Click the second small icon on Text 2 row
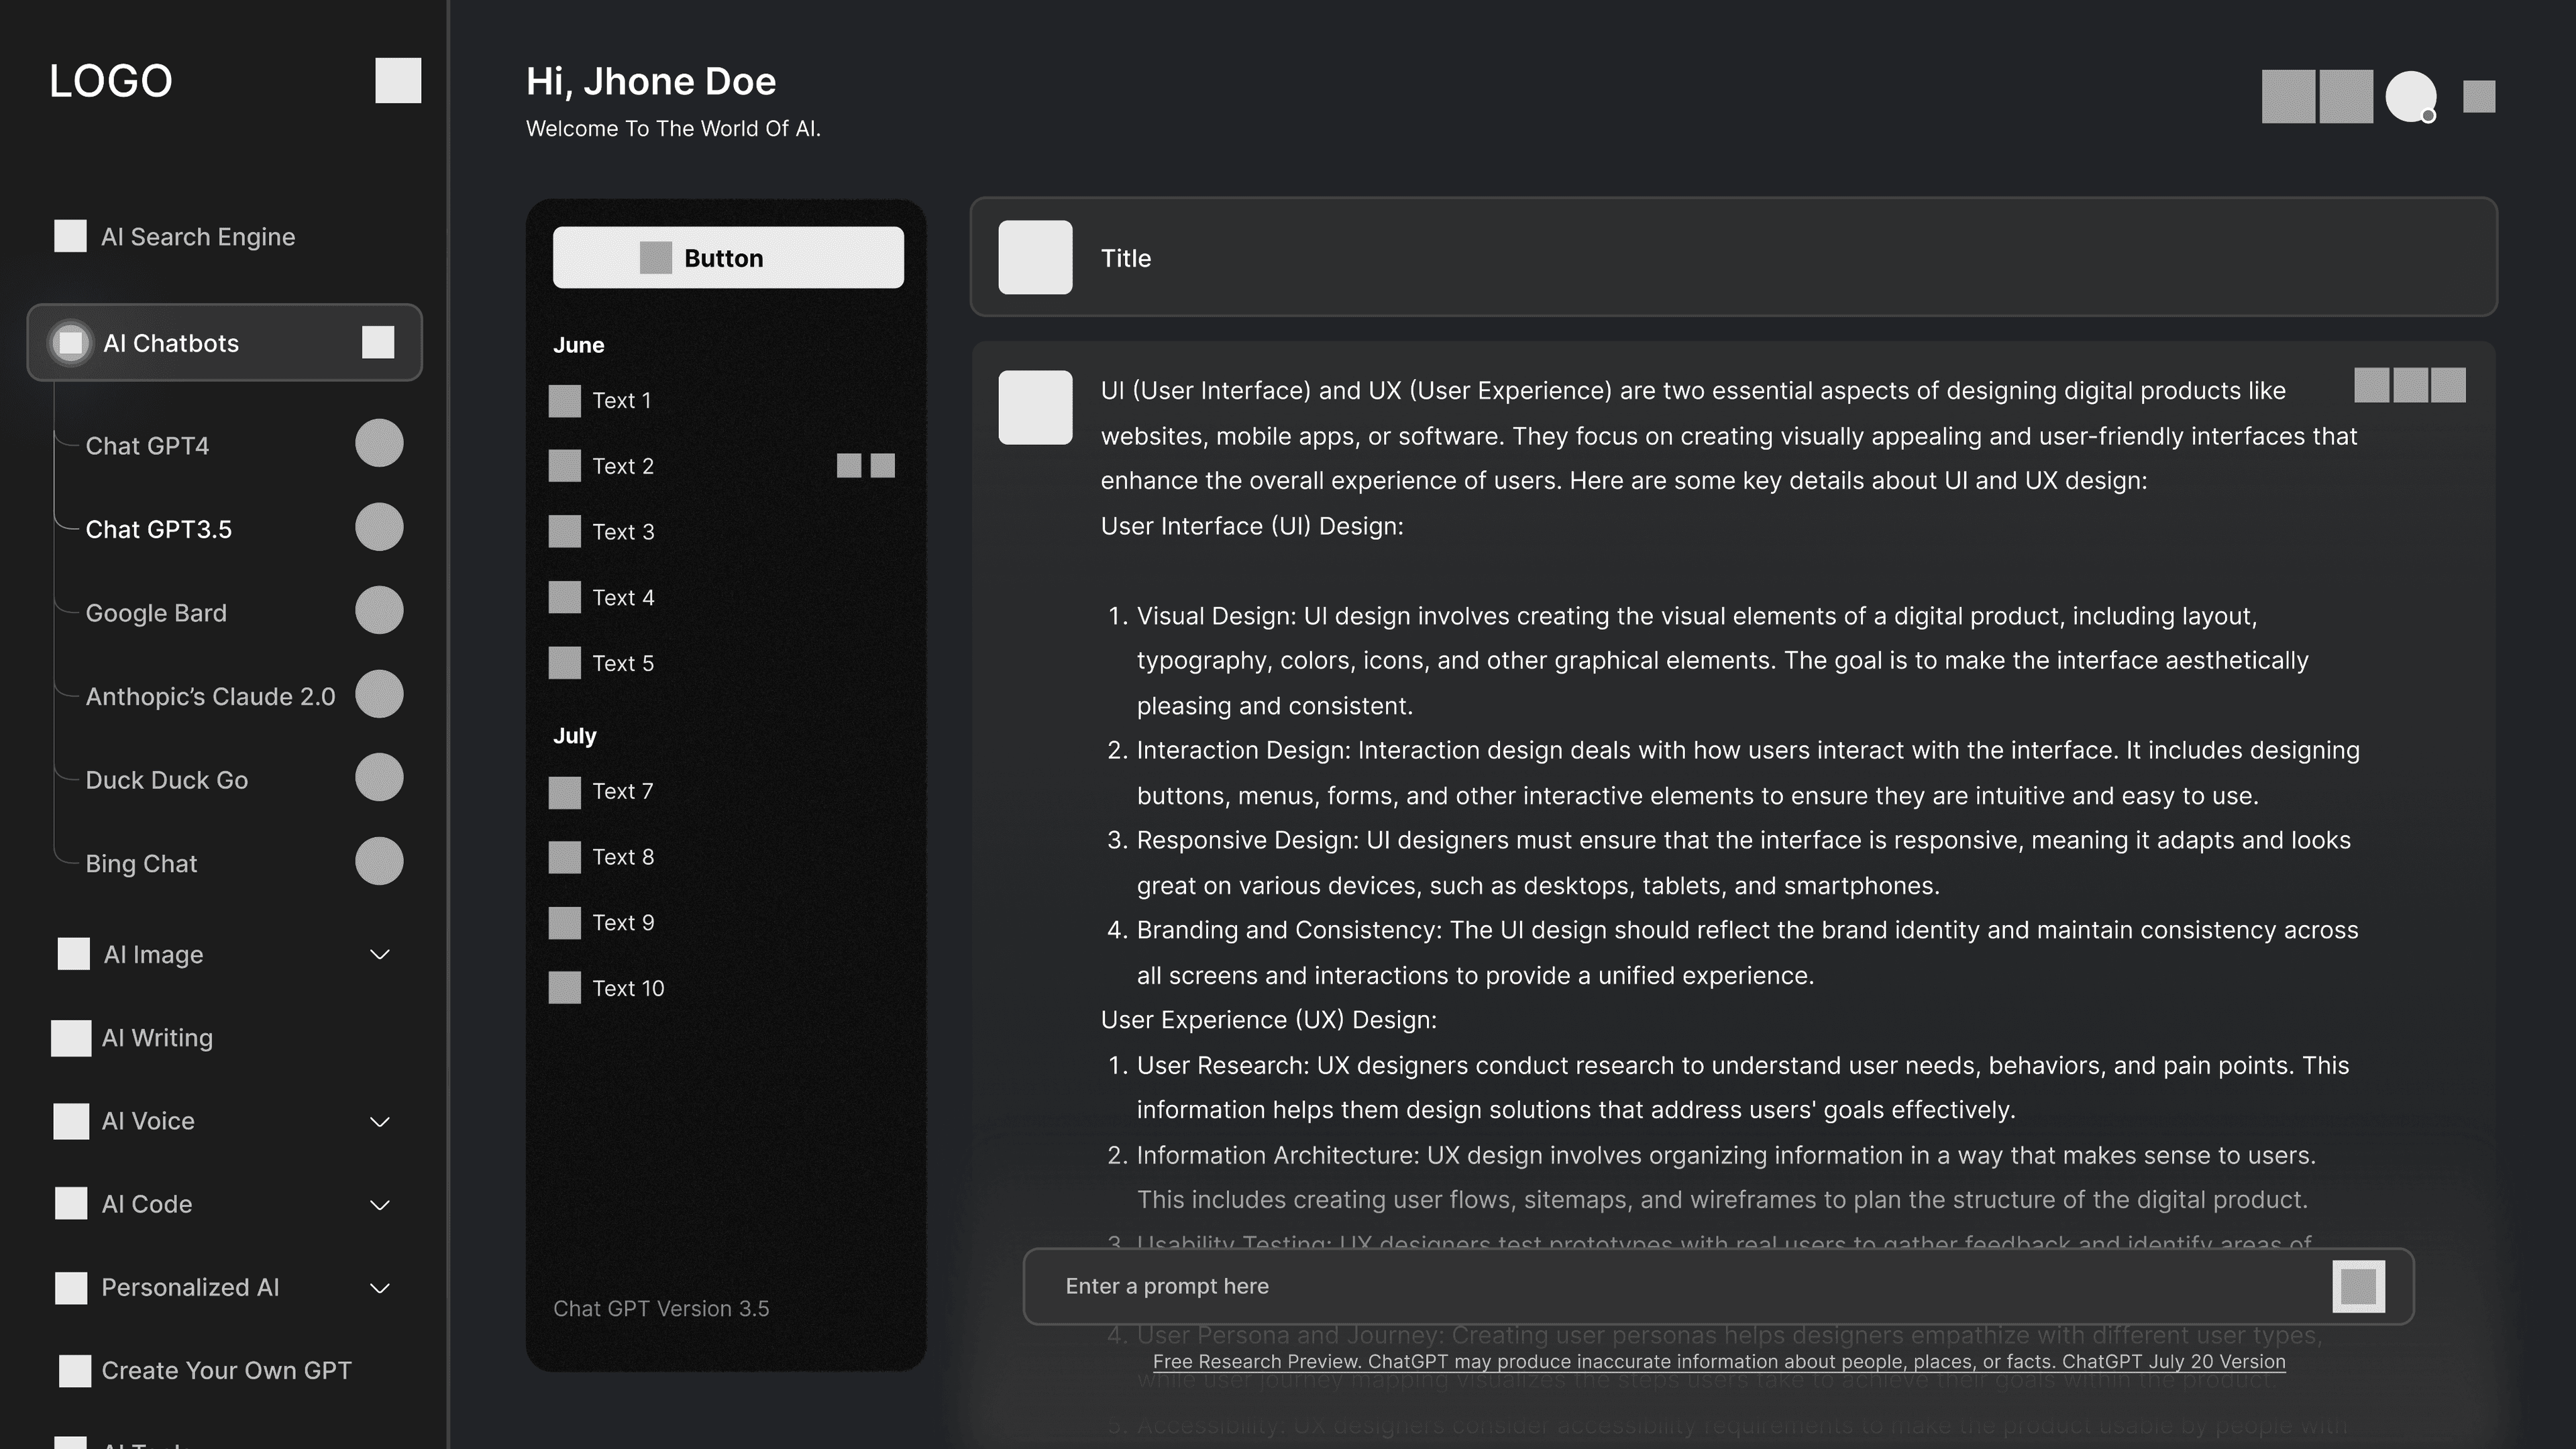Screen dimensions: 2576x1449 point(883,465)
